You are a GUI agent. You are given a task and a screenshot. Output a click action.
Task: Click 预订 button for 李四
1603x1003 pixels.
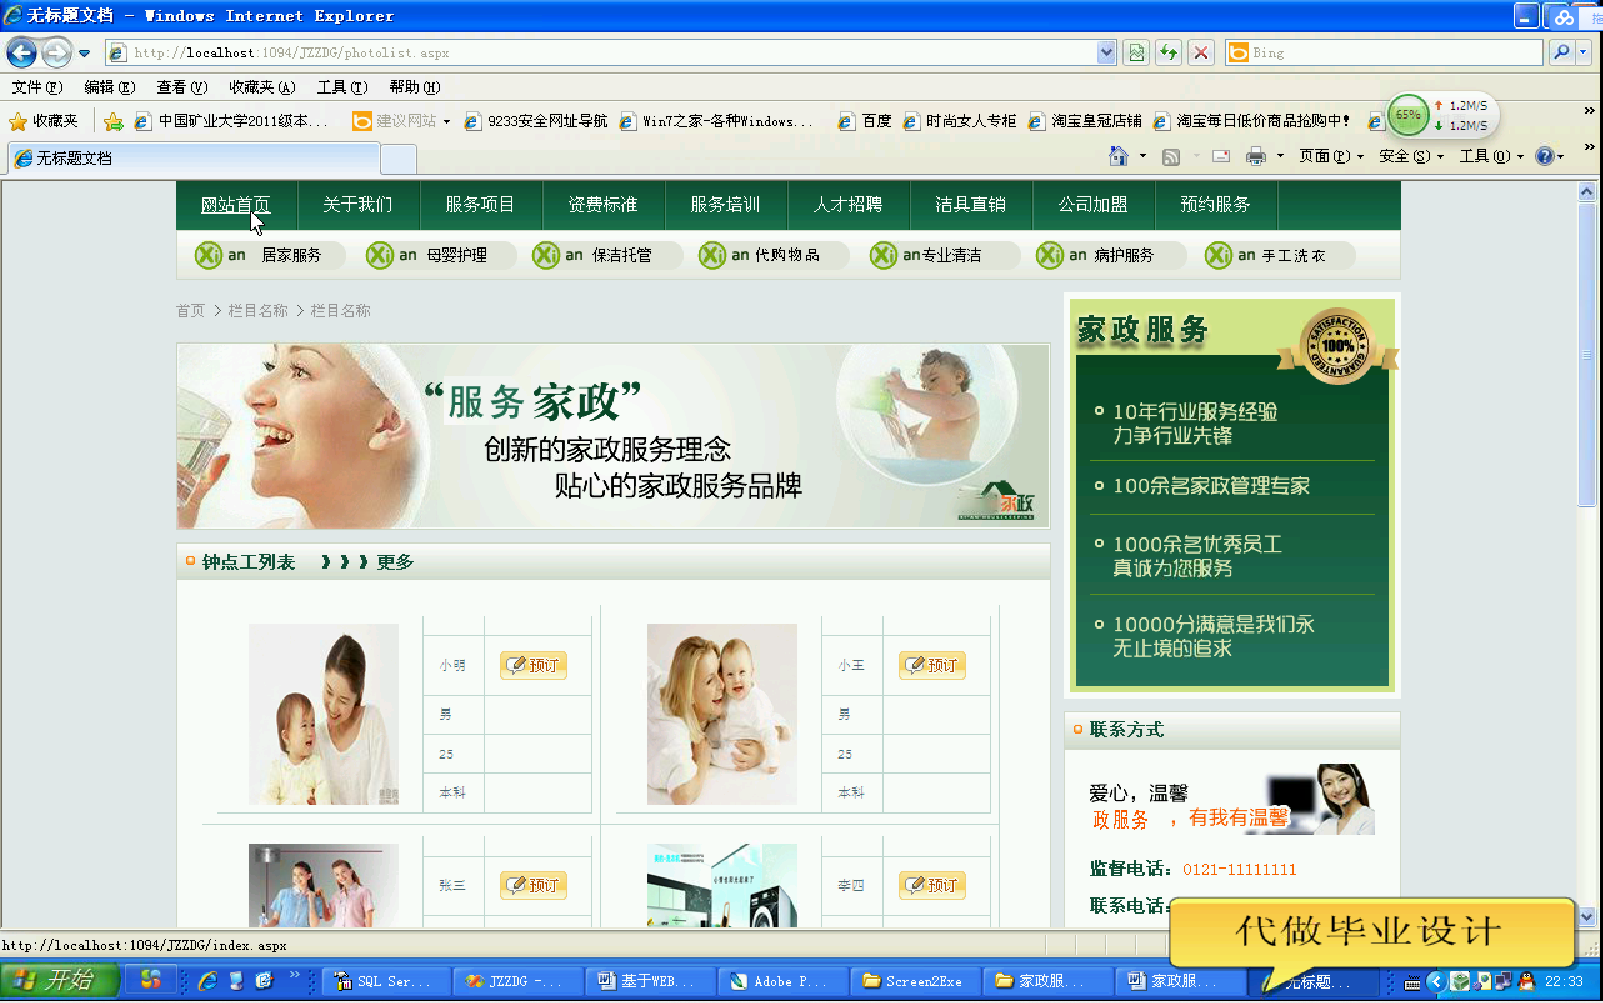click(932, 885)
